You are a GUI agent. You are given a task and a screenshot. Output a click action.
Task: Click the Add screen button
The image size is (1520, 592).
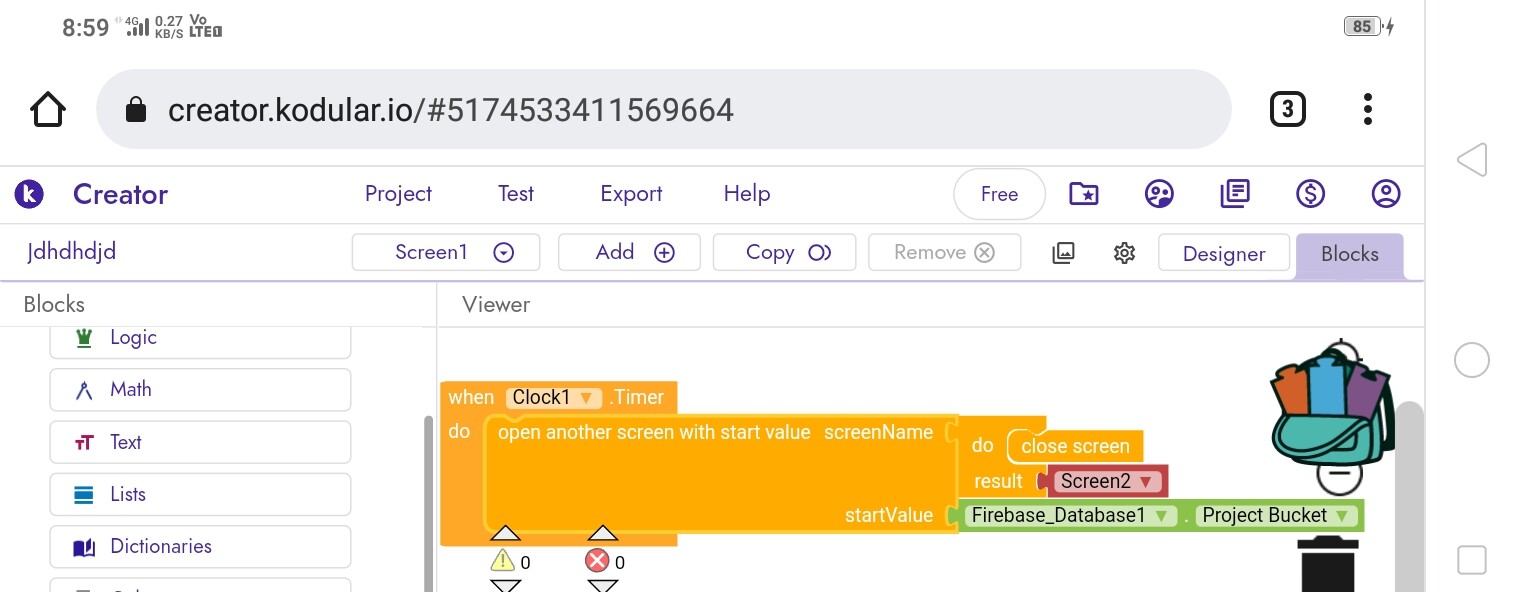[x=629, y=252]
